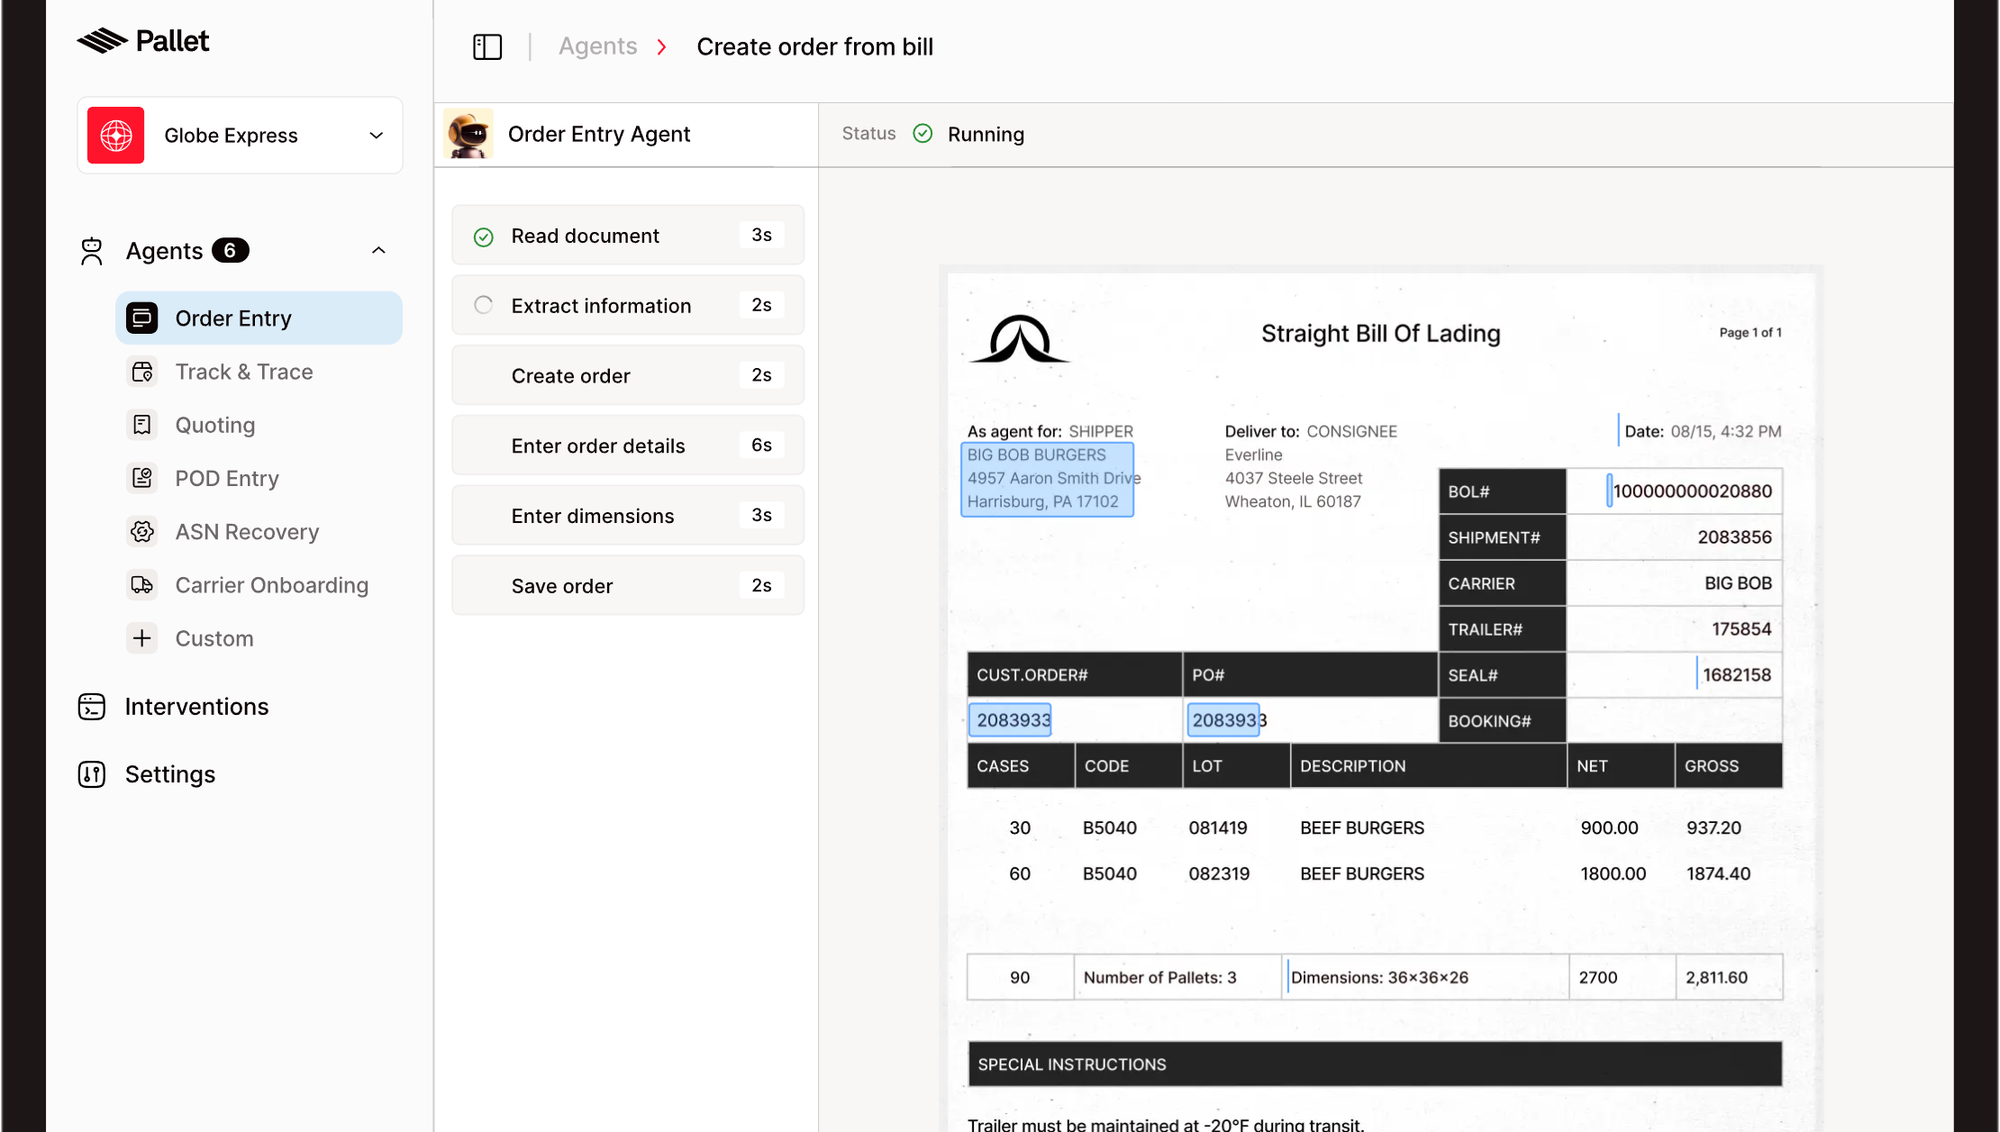The image size is (2000, 1132).
Task: Click the Order Entry Agent avatar
Action: [x=468, y=134]
